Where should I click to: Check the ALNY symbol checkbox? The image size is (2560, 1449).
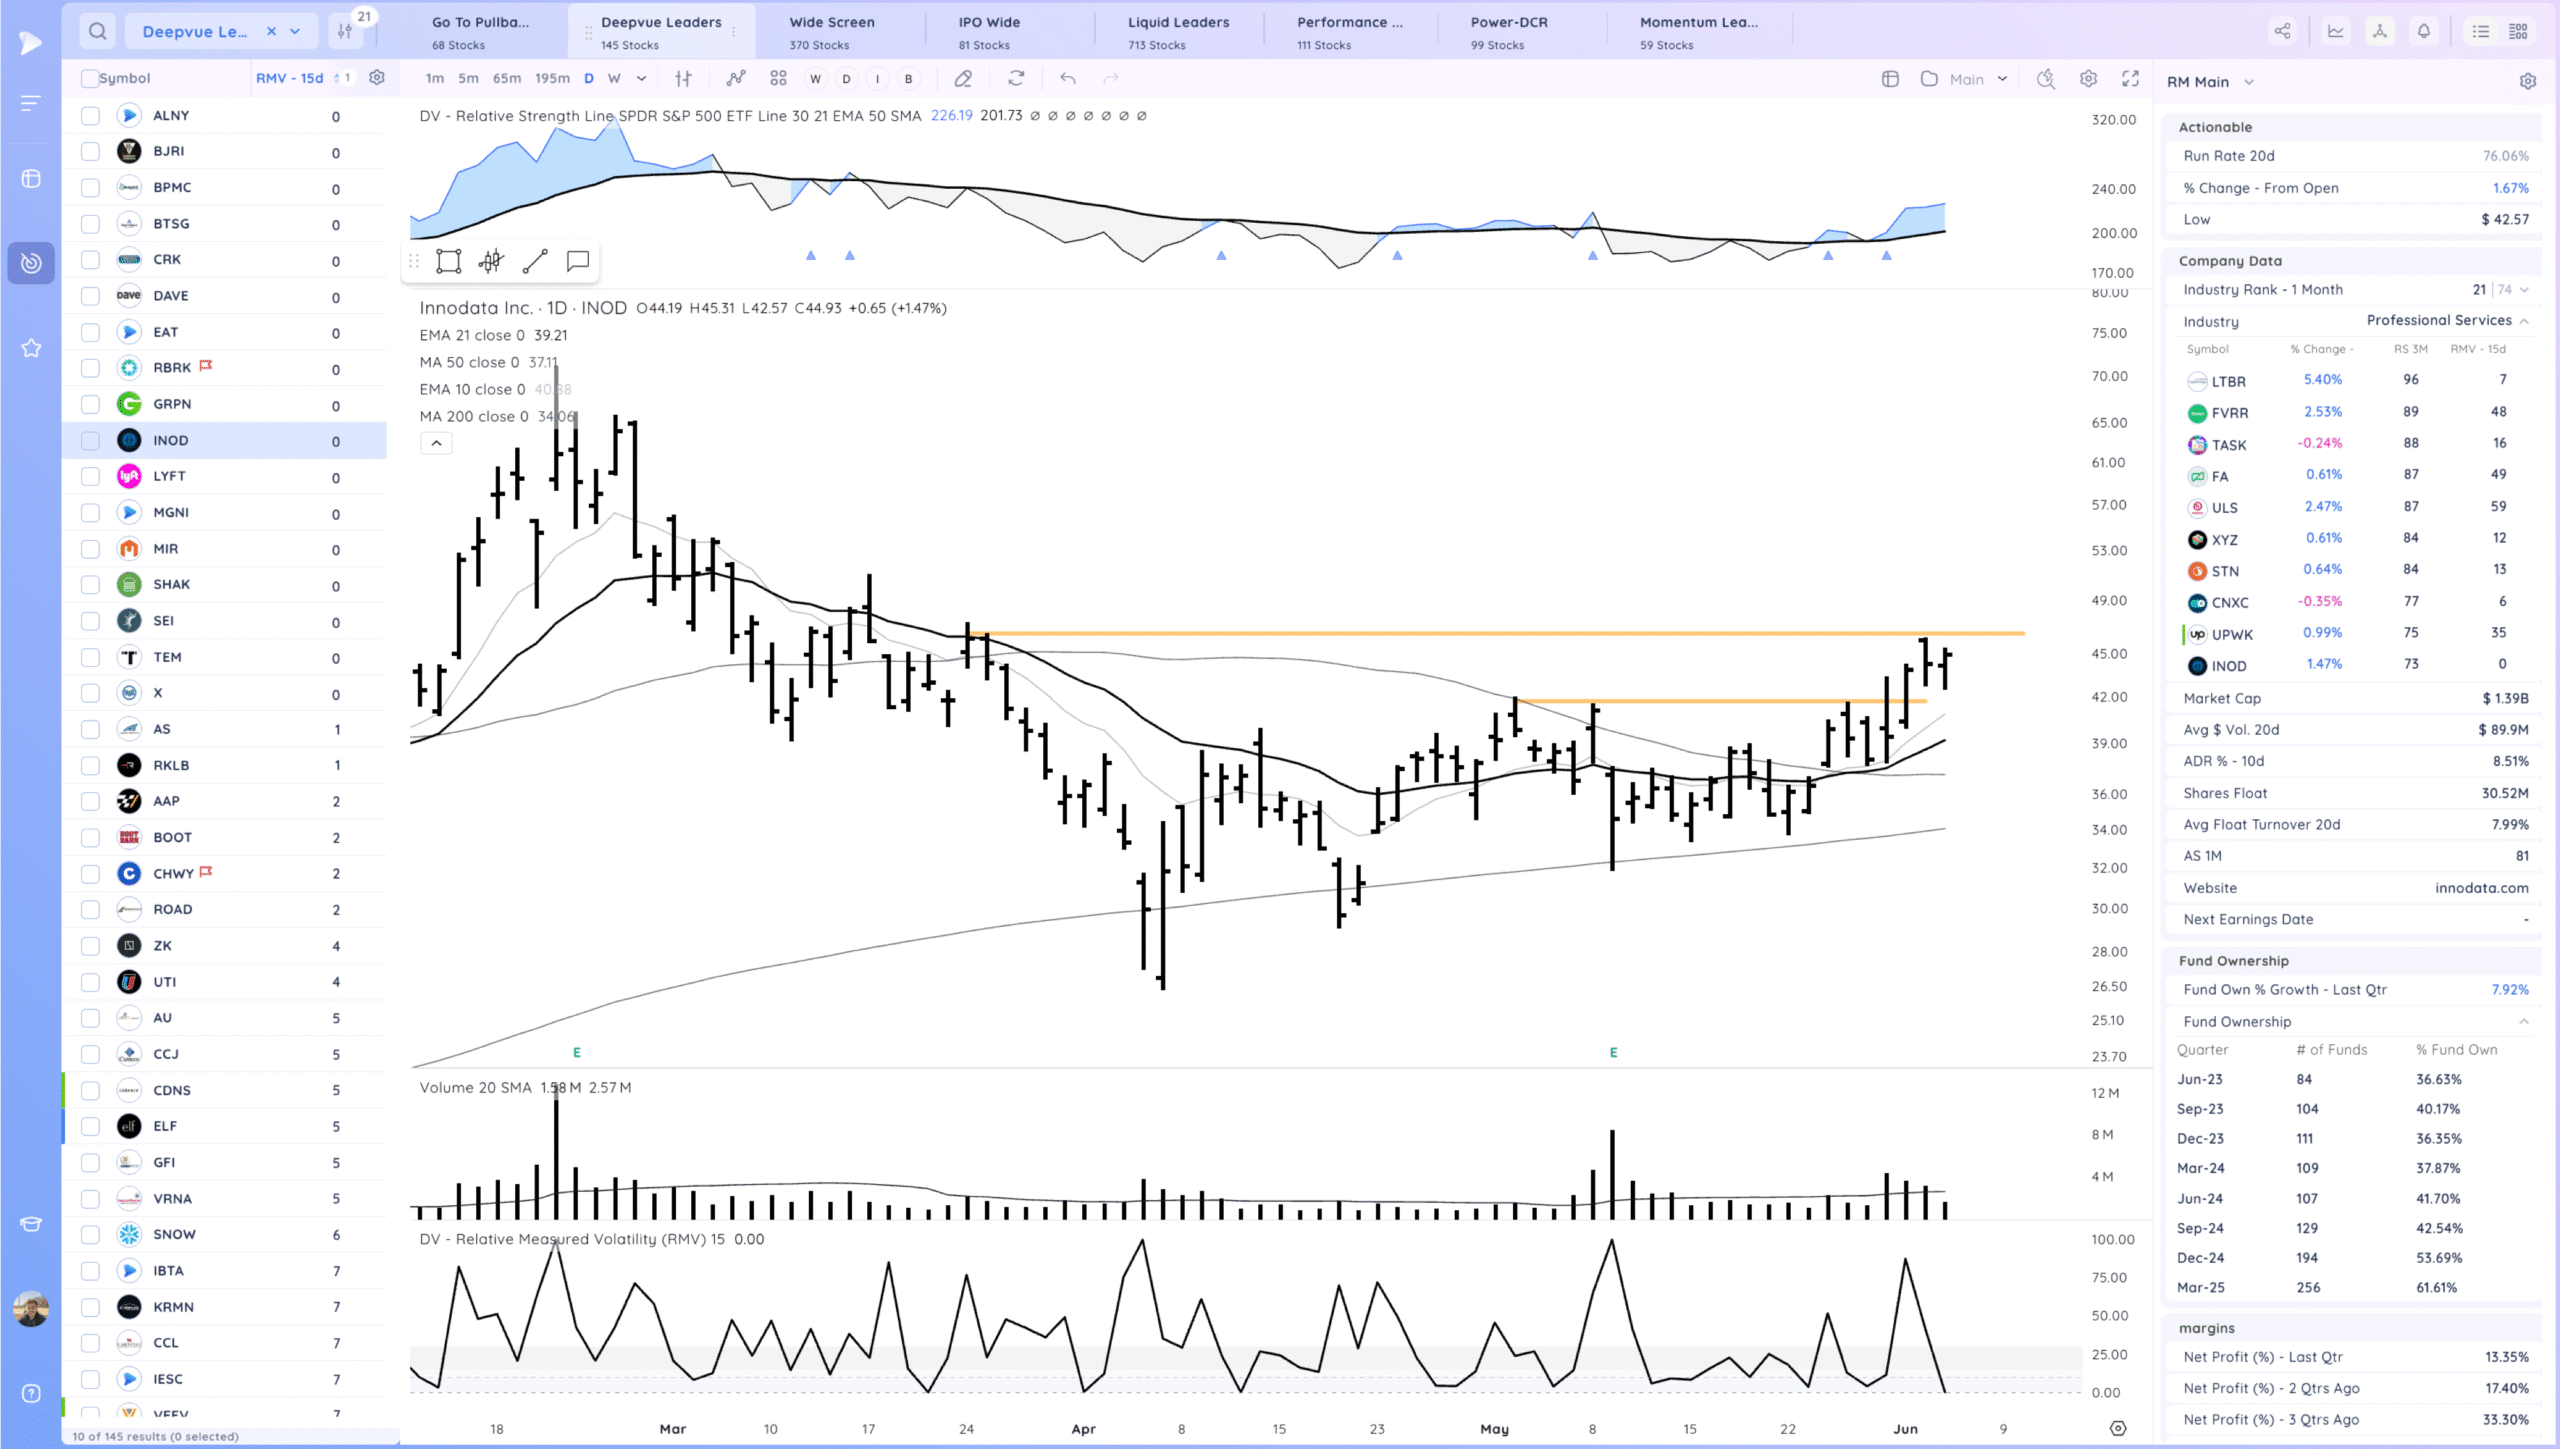pos(90,116)
